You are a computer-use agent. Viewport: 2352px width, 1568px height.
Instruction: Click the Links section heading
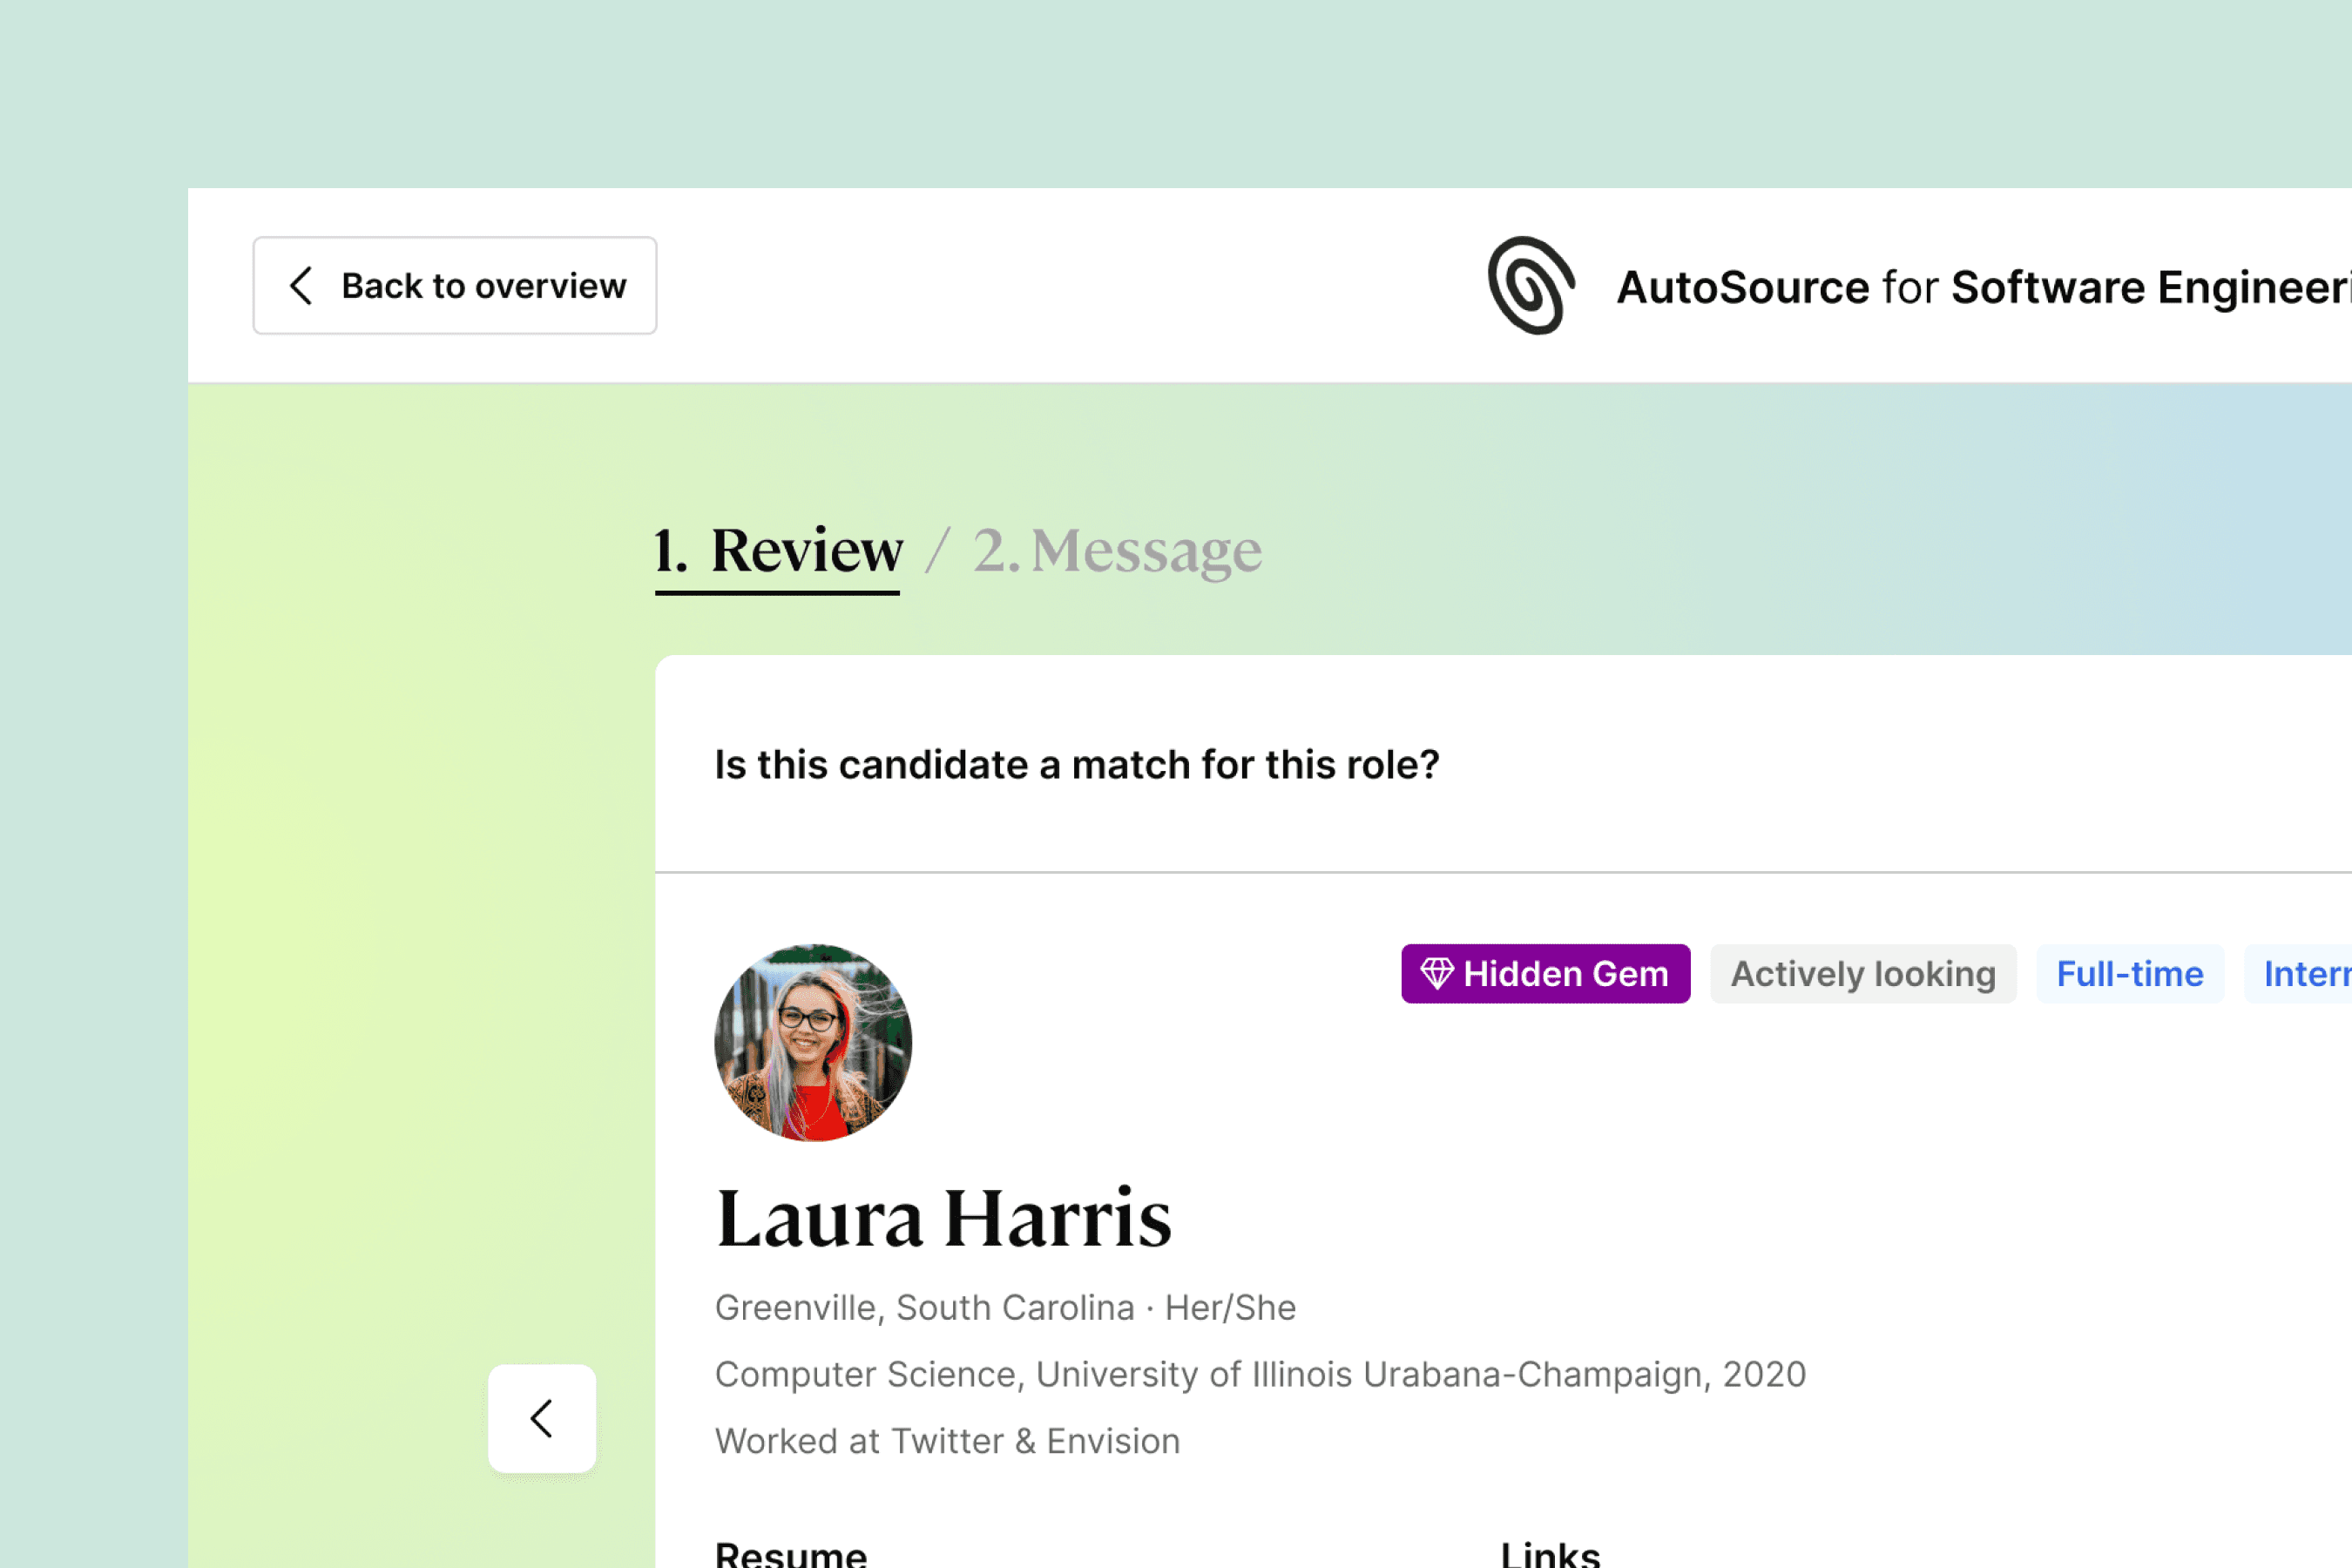tap(1549, 1554)
